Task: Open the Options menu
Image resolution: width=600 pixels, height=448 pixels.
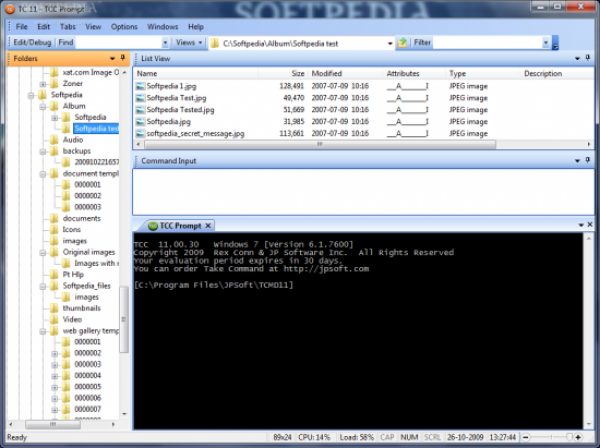Action: tap(124, 27)
